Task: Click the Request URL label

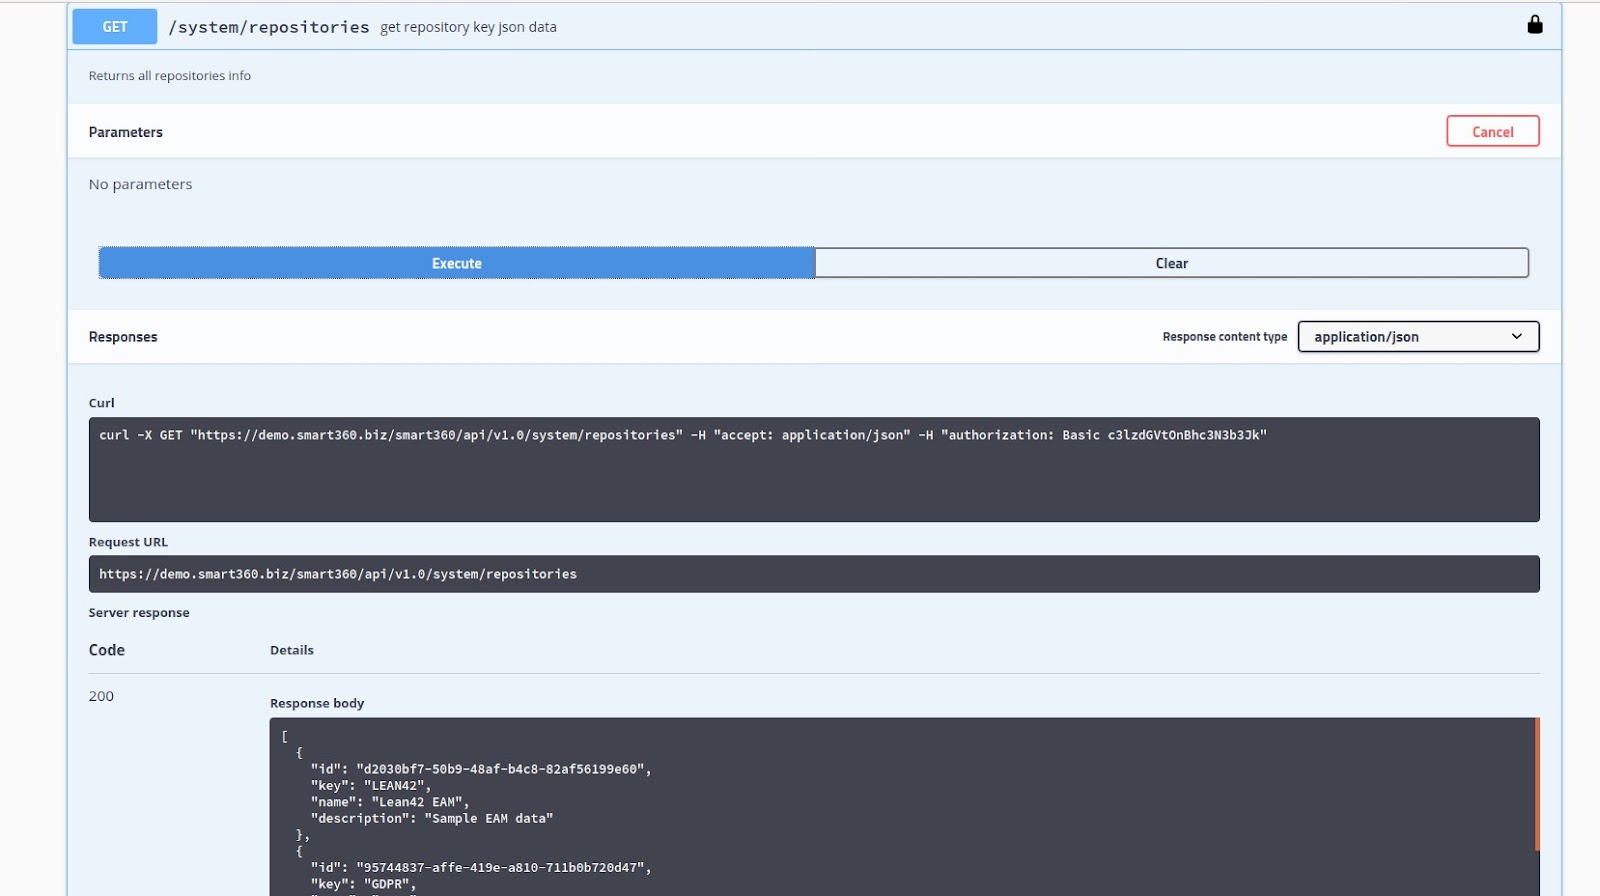Action: [128, 542]
